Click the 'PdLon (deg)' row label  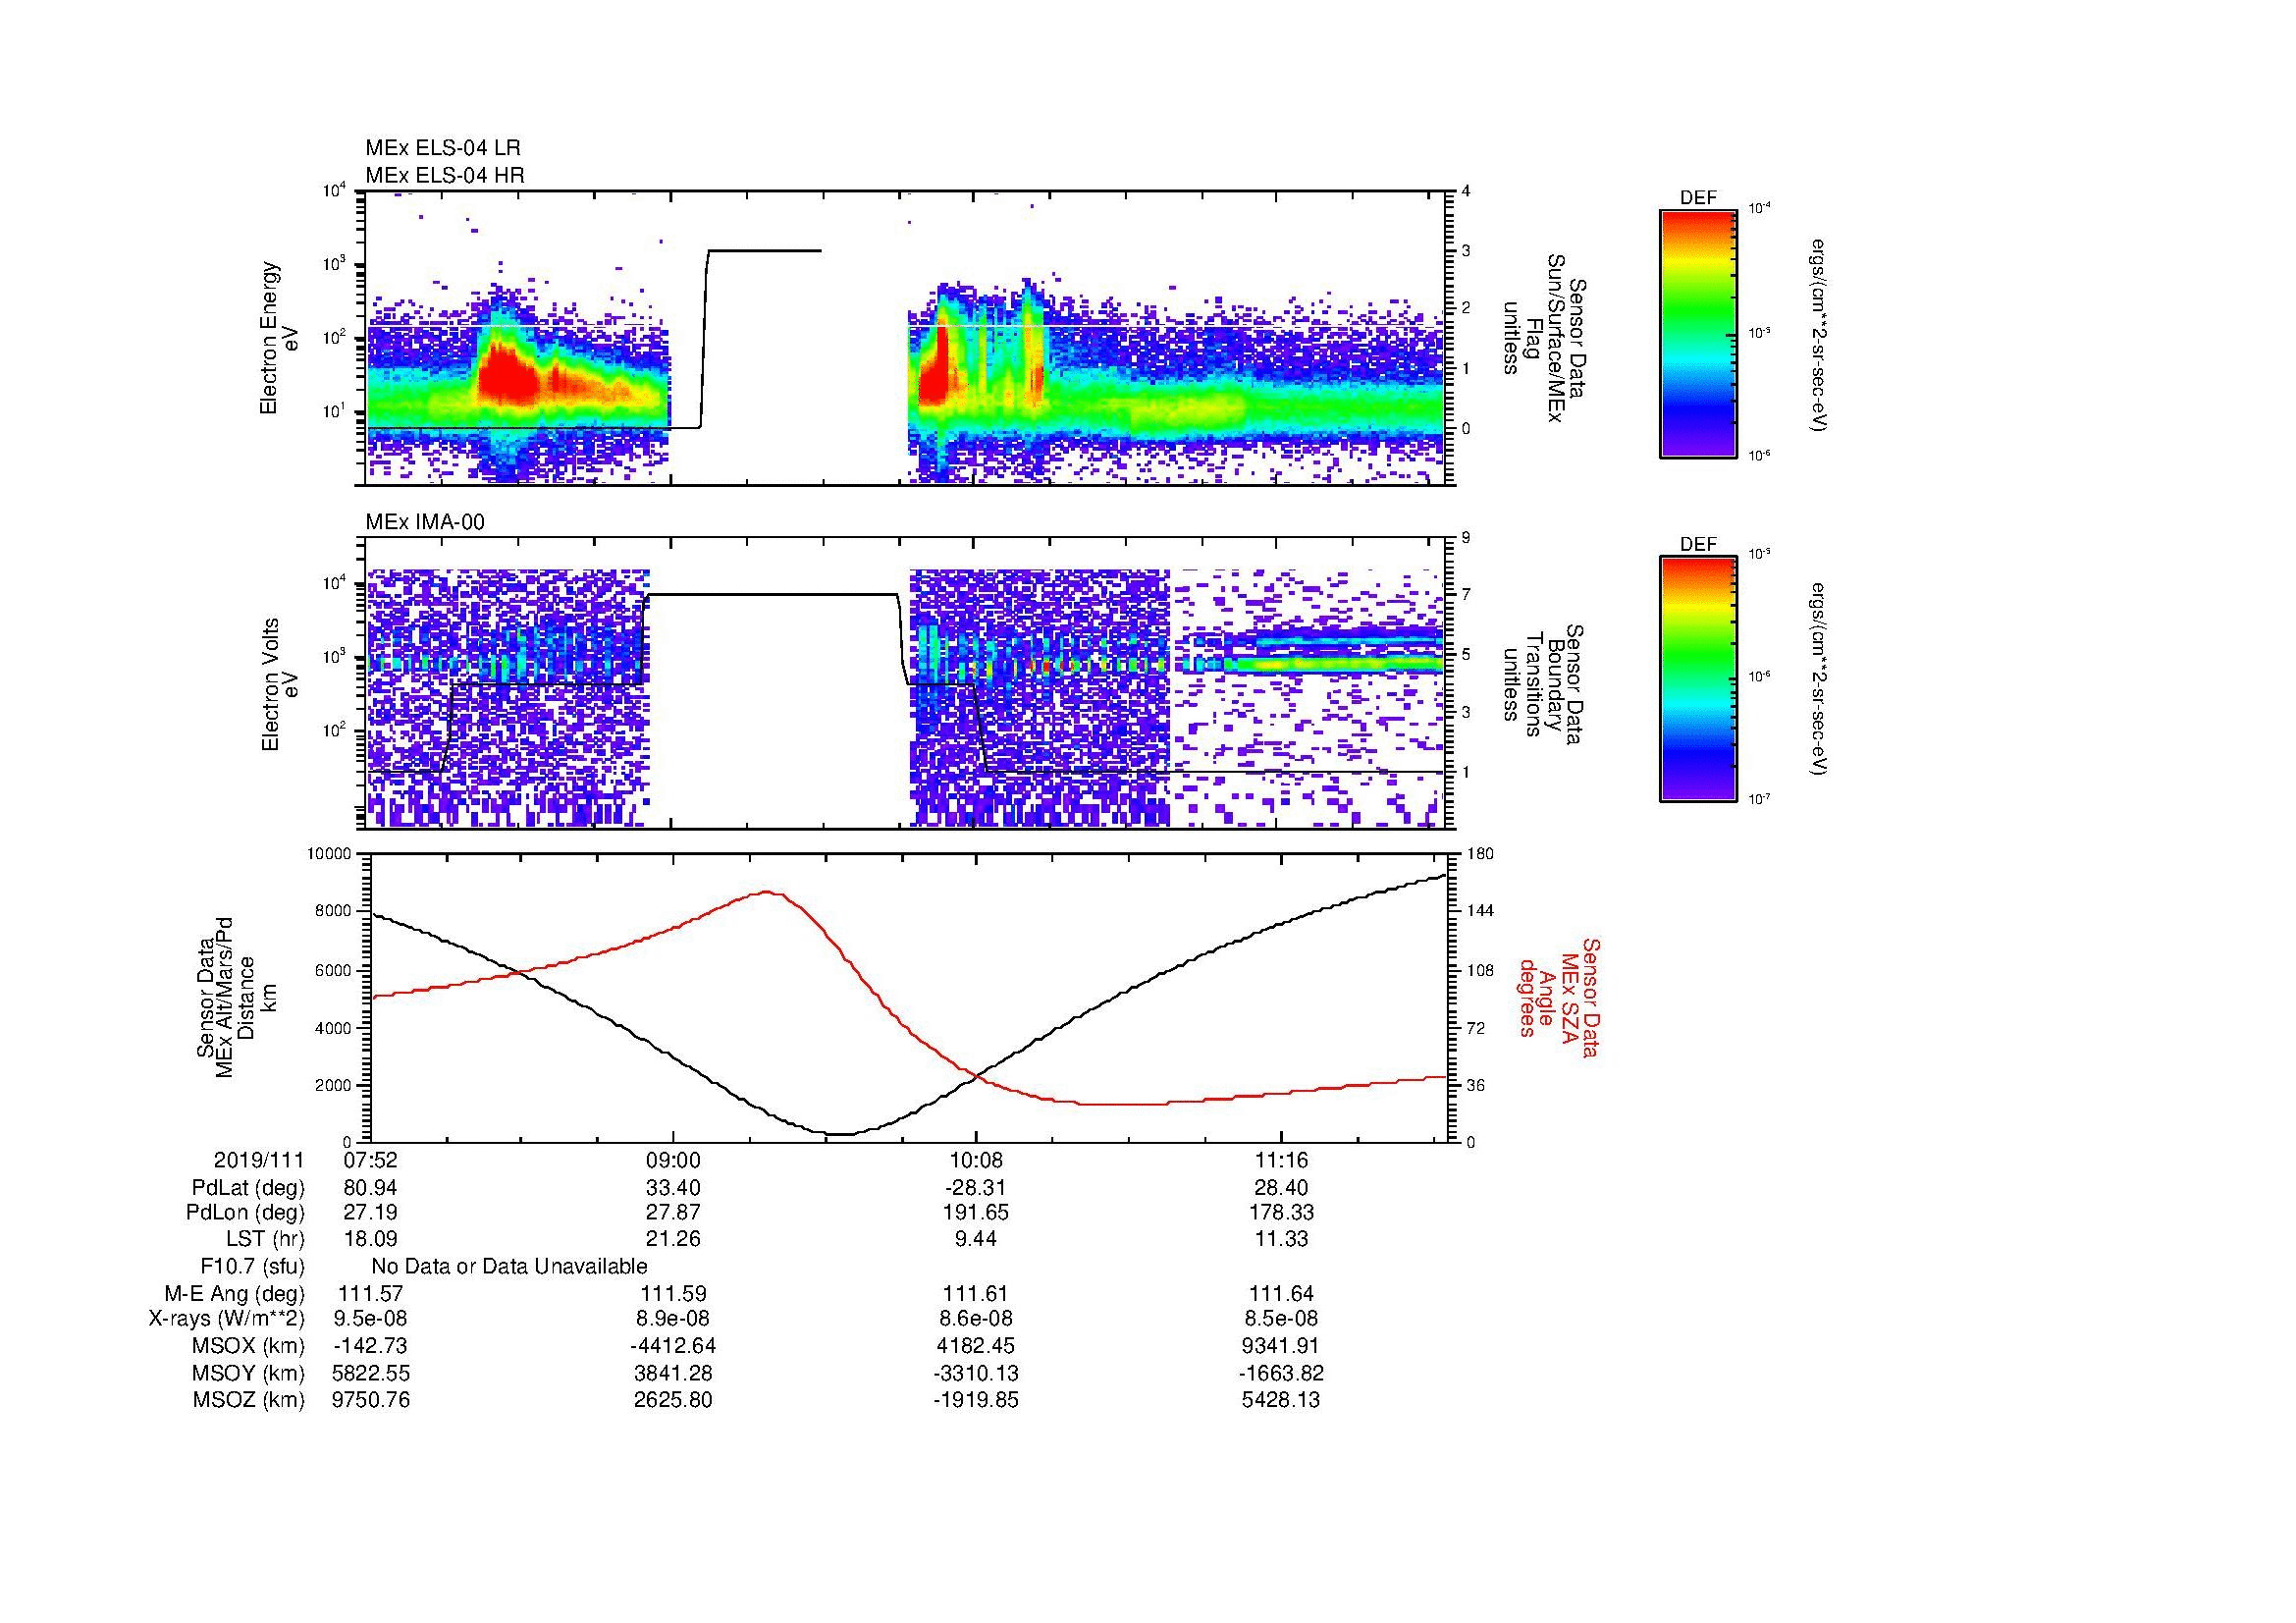(x=245, y=1213)
